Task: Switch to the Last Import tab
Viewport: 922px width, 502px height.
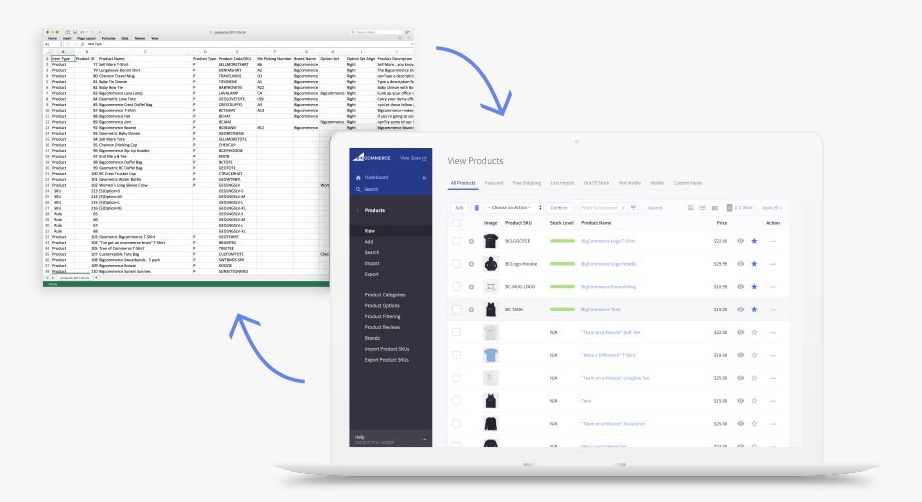Action: click(x=562, y=183)
